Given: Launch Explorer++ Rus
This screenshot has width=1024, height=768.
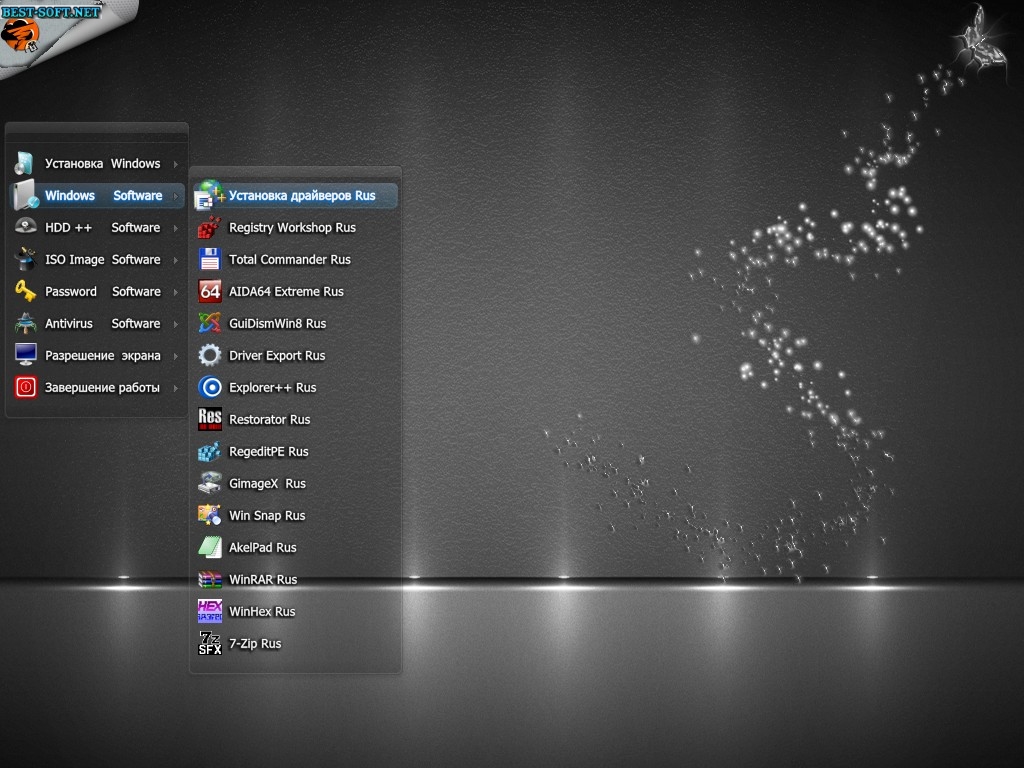Looking at the screenshot, I should click(295, 387).
